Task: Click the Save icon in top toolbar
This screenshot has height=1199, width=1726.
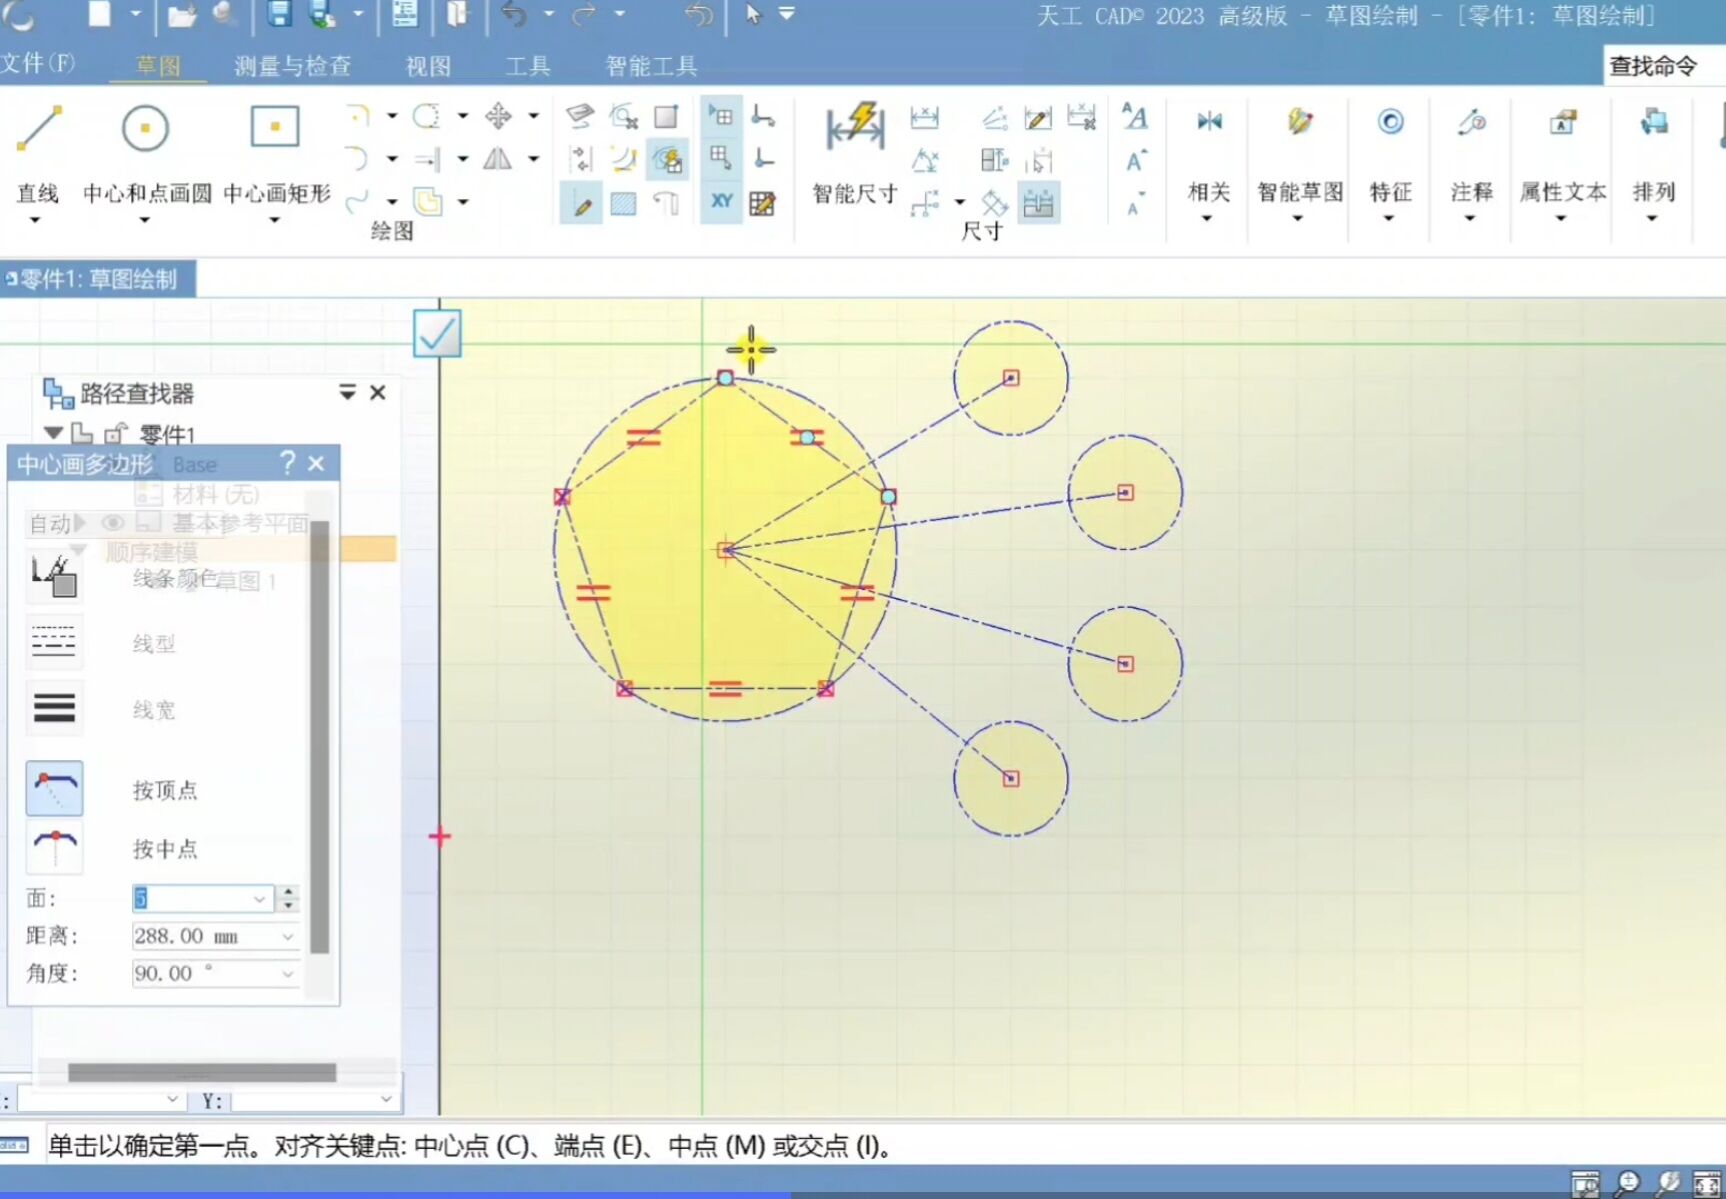Action: (279, 14)
